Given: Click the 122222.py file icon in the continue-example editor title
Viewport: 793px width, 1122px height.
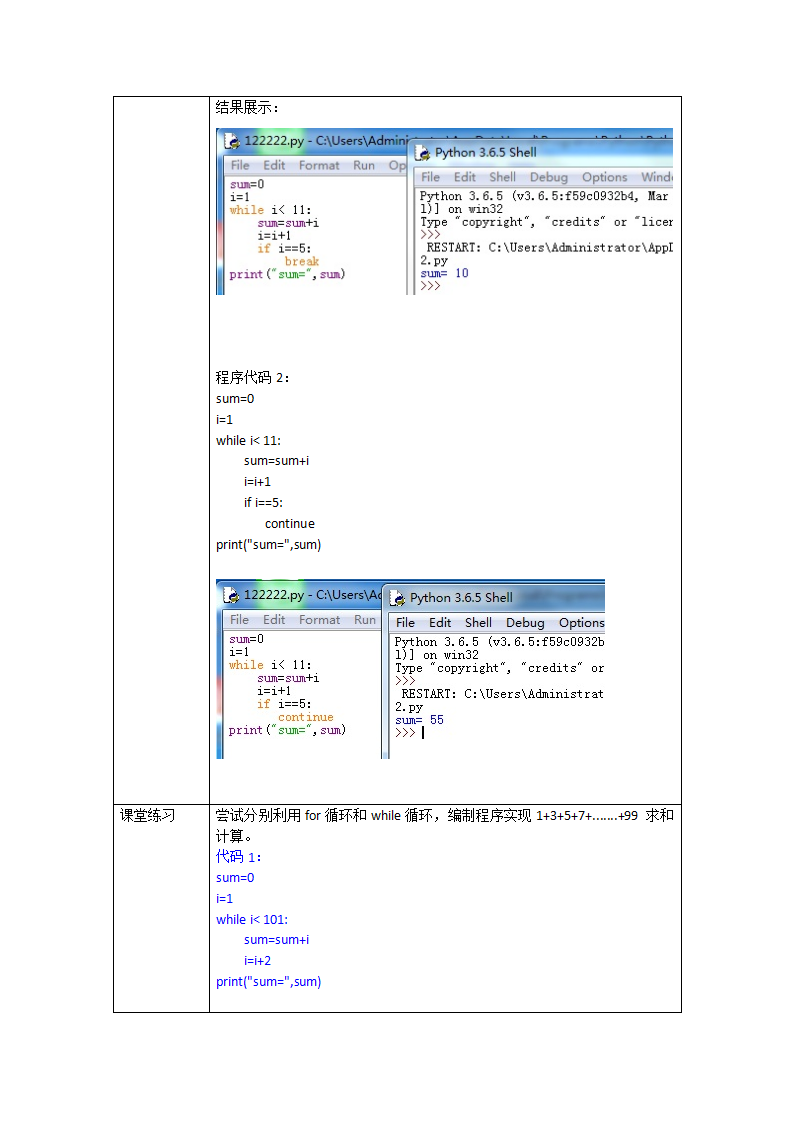Looking at the screenshot, I should click(231, 595).
